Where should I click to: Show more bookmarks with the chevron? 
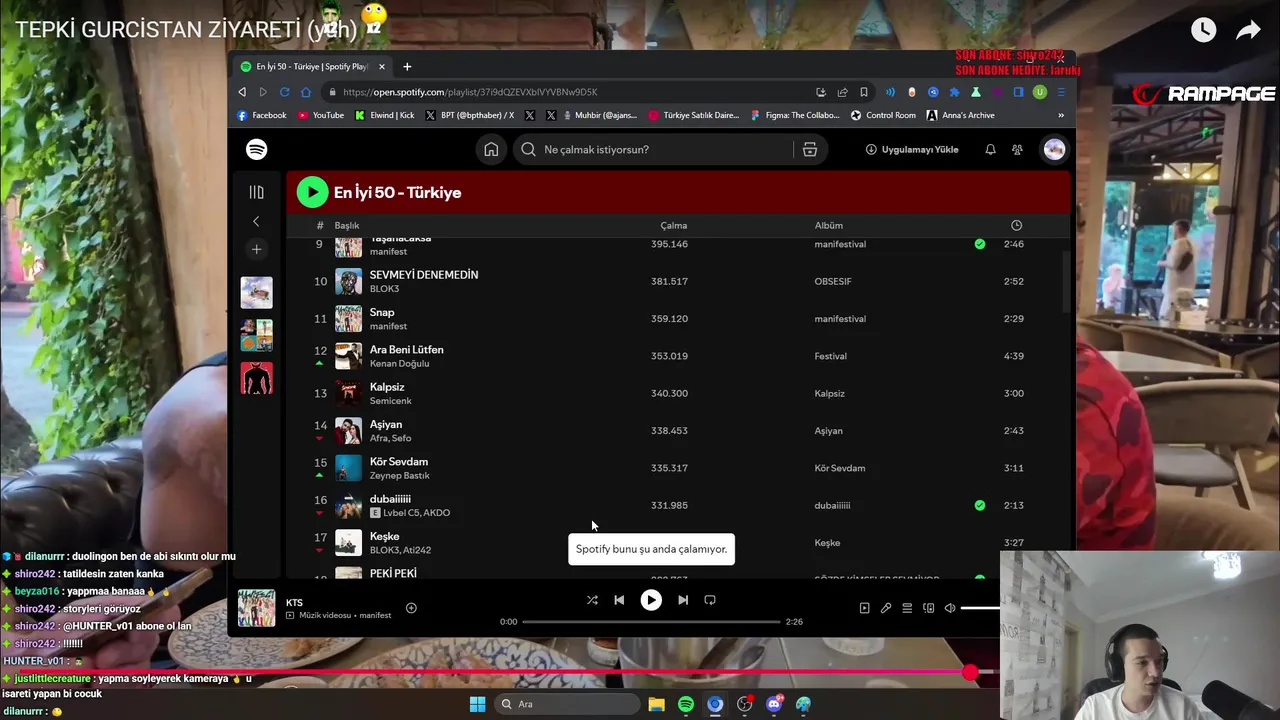pos(1061,115)
